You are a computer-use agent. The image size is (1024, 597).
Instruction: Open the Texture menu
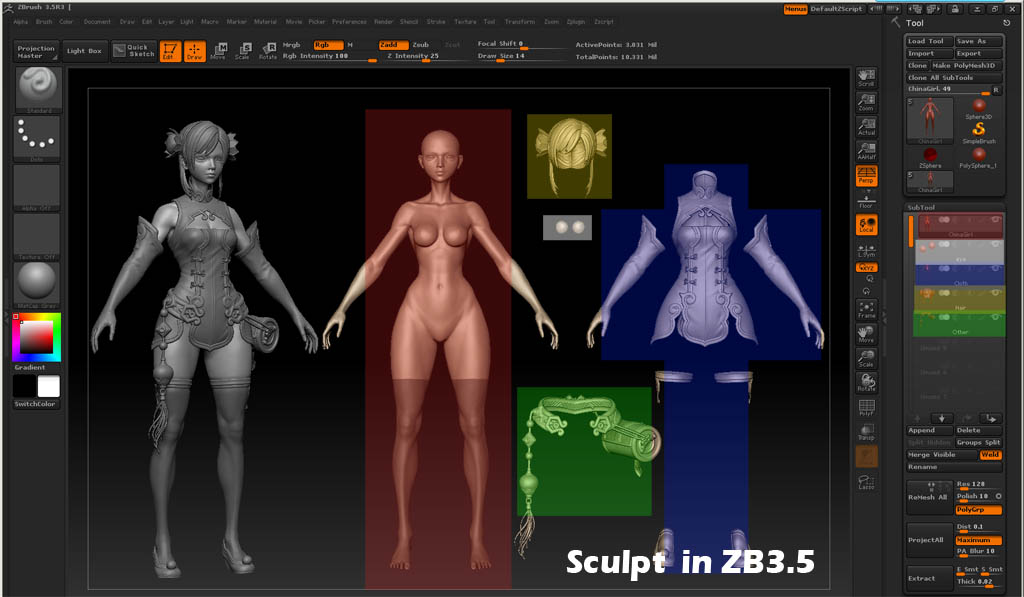pyautogui.click(x=466, y=22)
